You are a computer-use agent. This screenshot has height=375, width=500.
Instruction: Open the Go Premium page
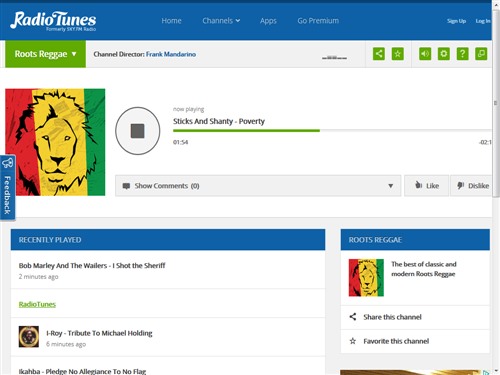click(318, 21)
